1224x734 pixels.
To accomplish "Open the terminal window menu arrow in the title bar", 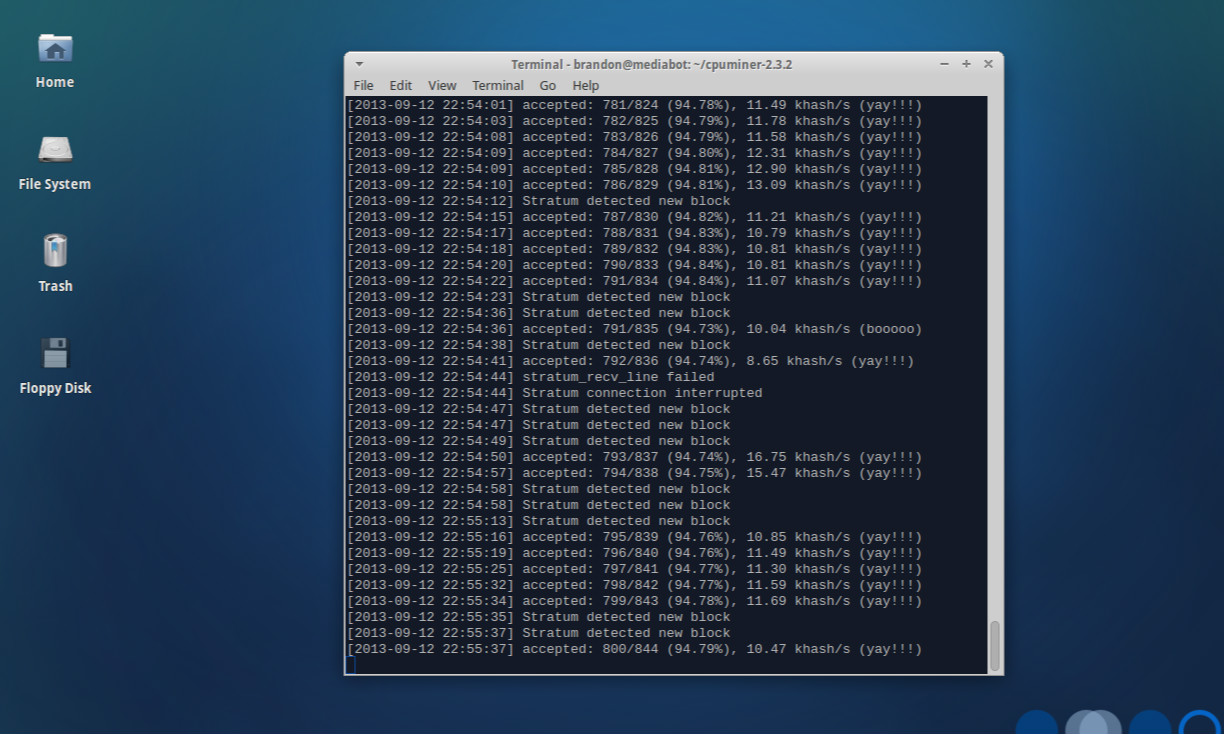I will (x=360, y=64).
